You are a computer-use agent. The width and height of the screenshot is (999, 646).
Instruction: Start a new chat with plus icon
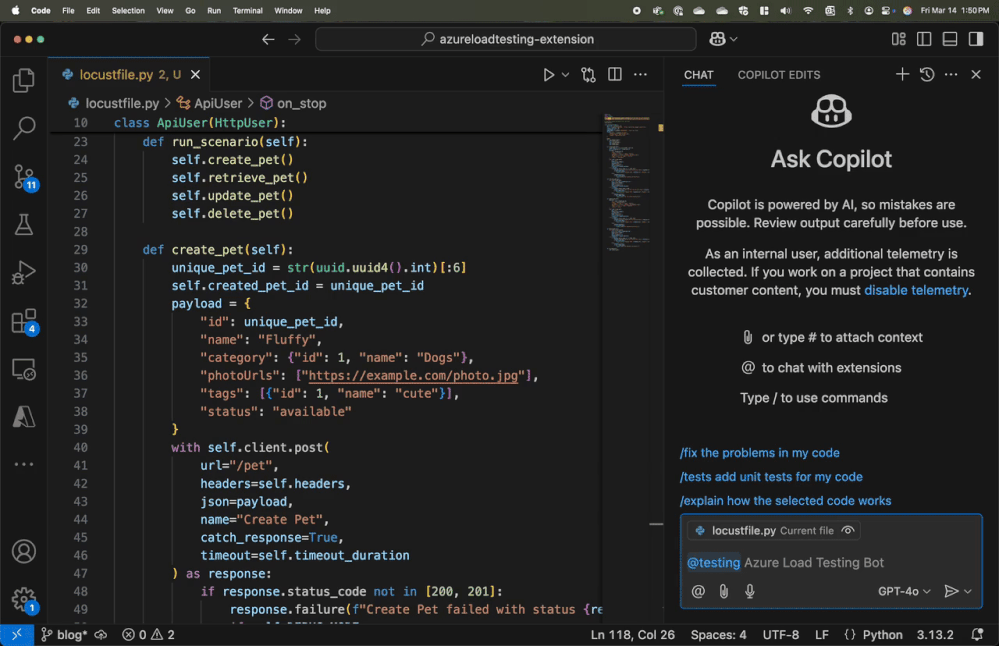click(x=902, y=75)
